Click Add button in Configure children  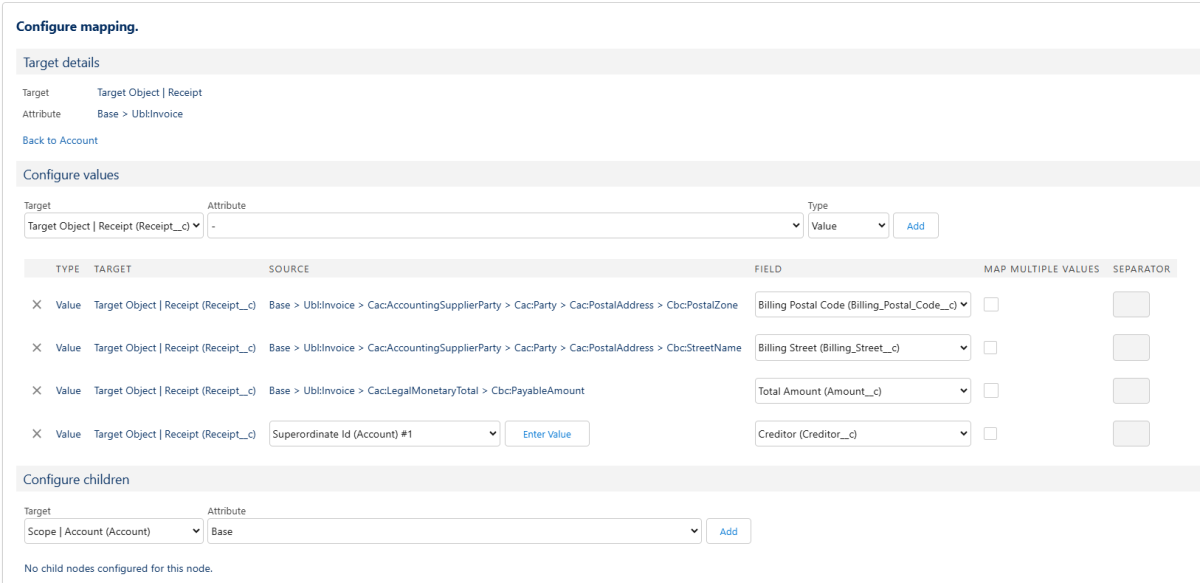point(728,532)
